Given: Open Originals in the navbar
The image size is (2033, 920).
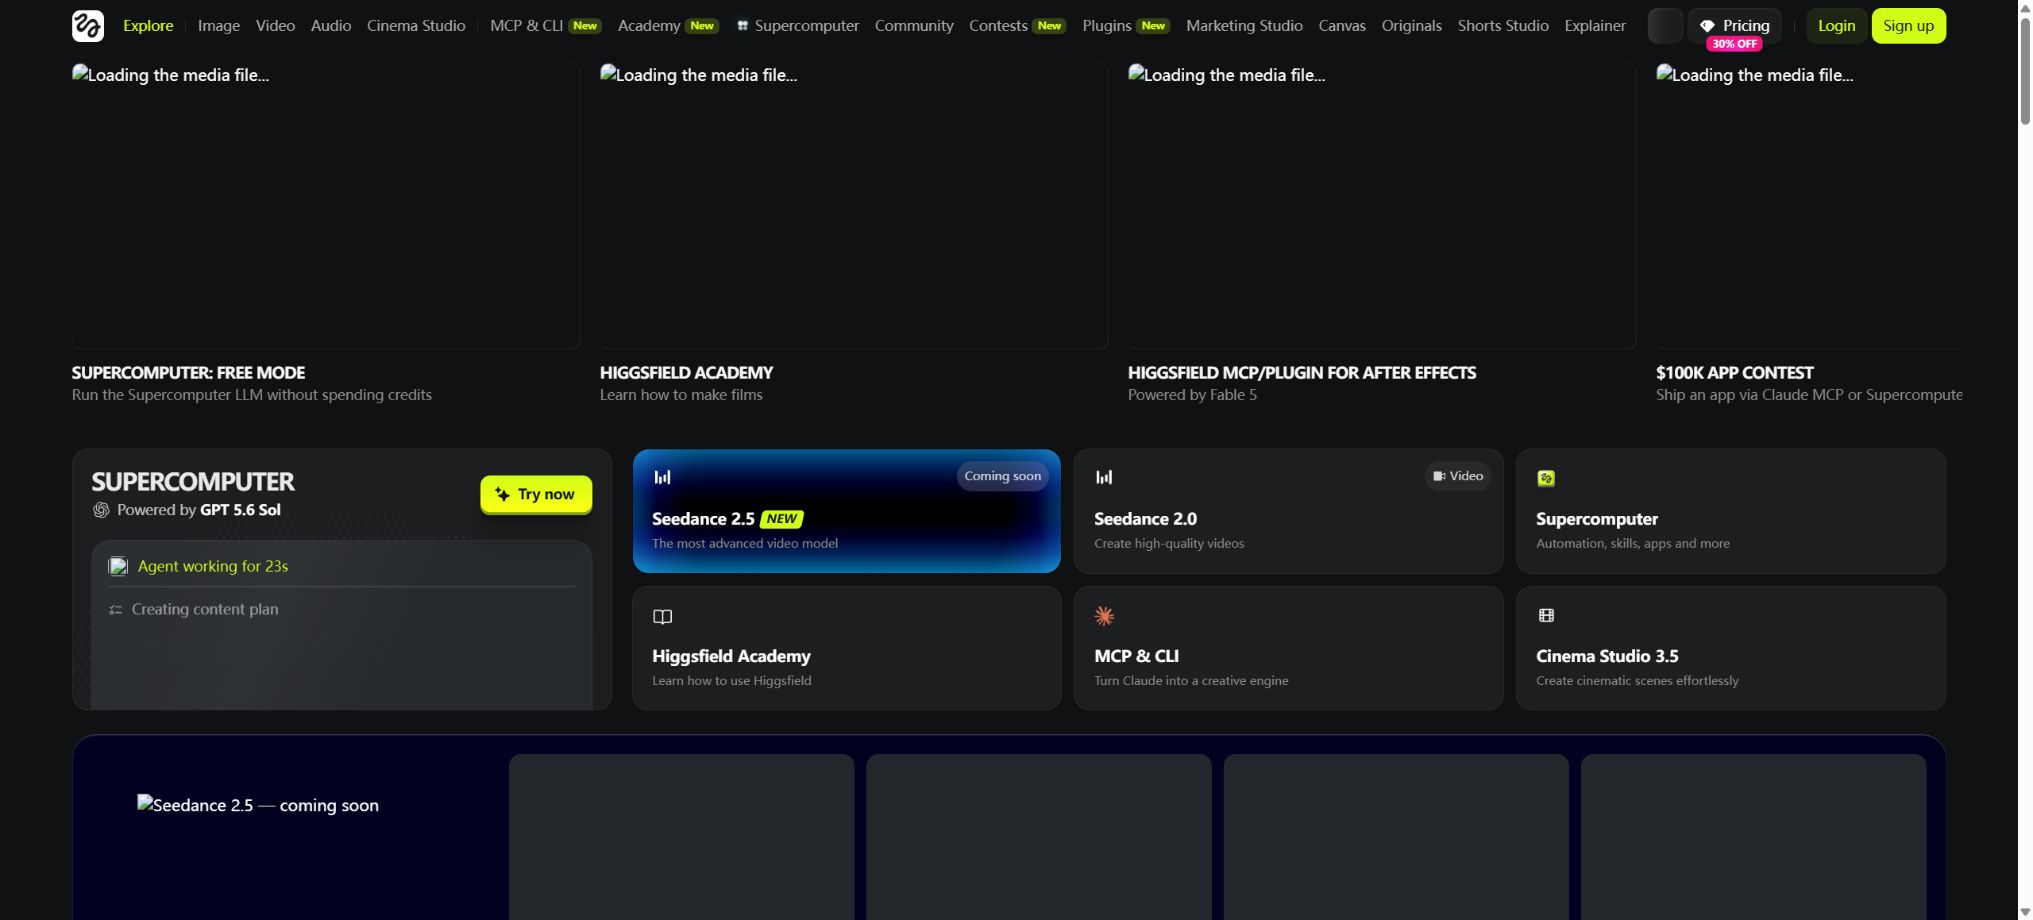Looking at the screenshot, I should [1411, 26].
